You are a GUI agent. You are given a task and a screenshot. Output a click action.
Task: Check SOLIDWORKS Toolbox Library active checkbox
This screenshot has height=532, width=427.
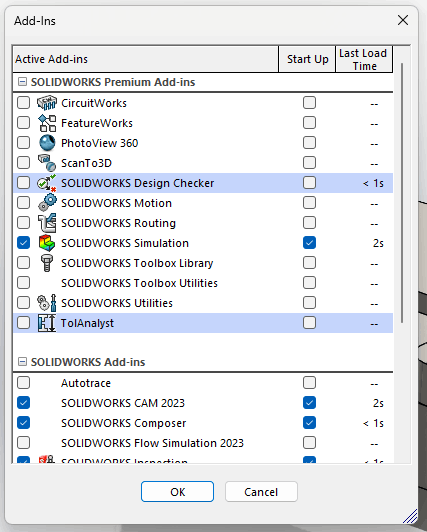click(23, 263)
